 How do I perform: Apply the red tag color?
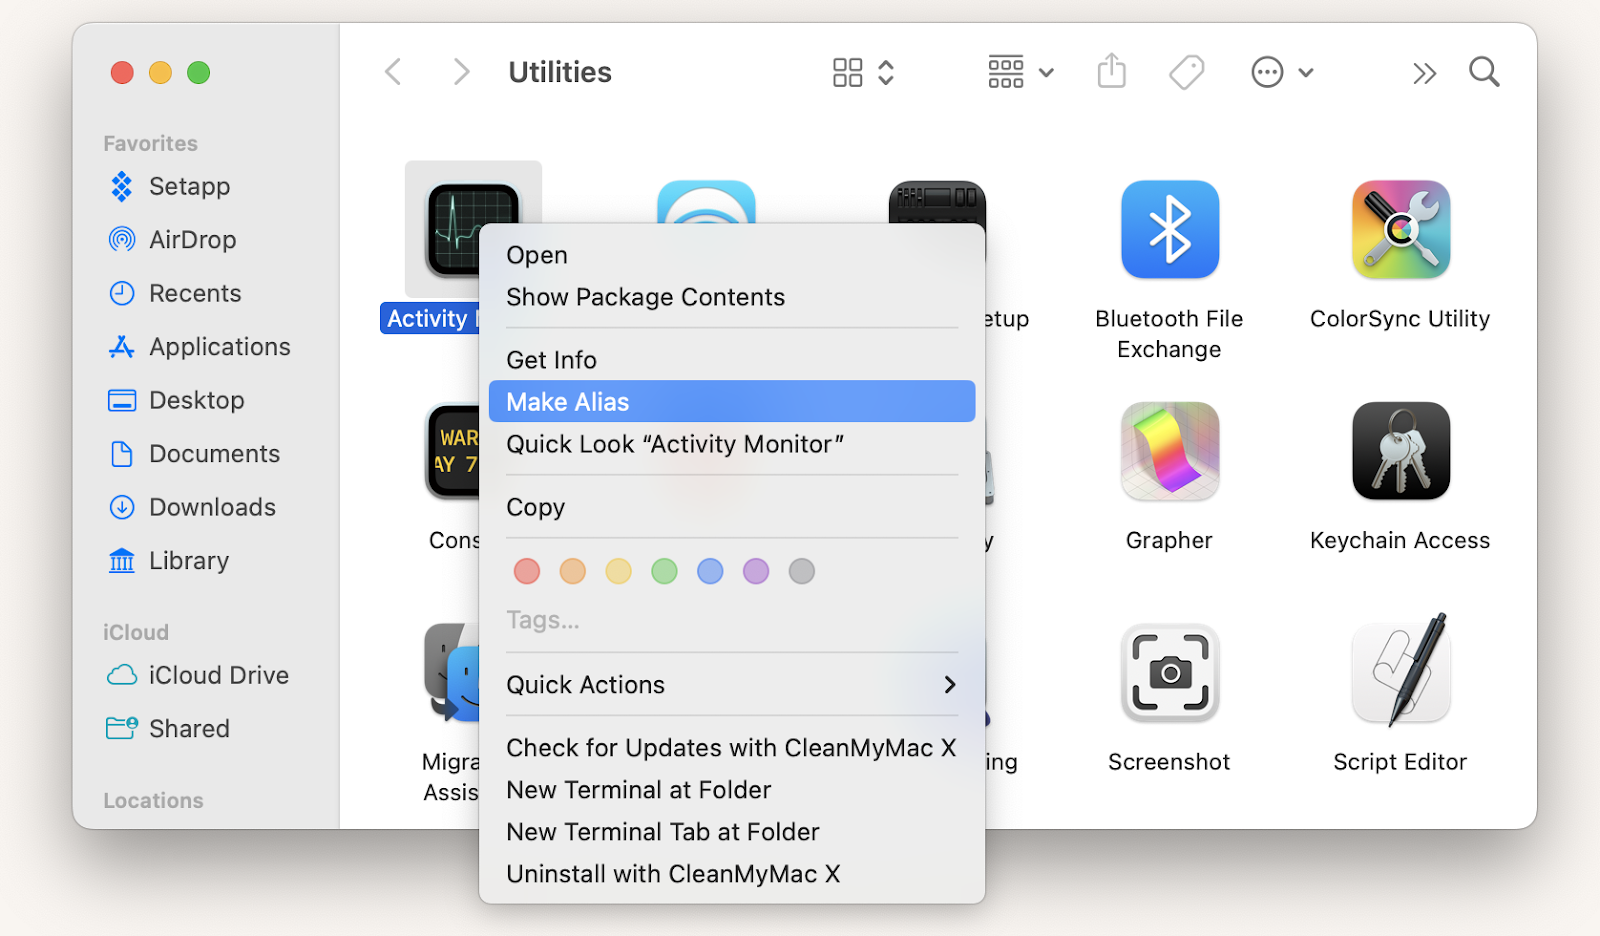(527, 571)
